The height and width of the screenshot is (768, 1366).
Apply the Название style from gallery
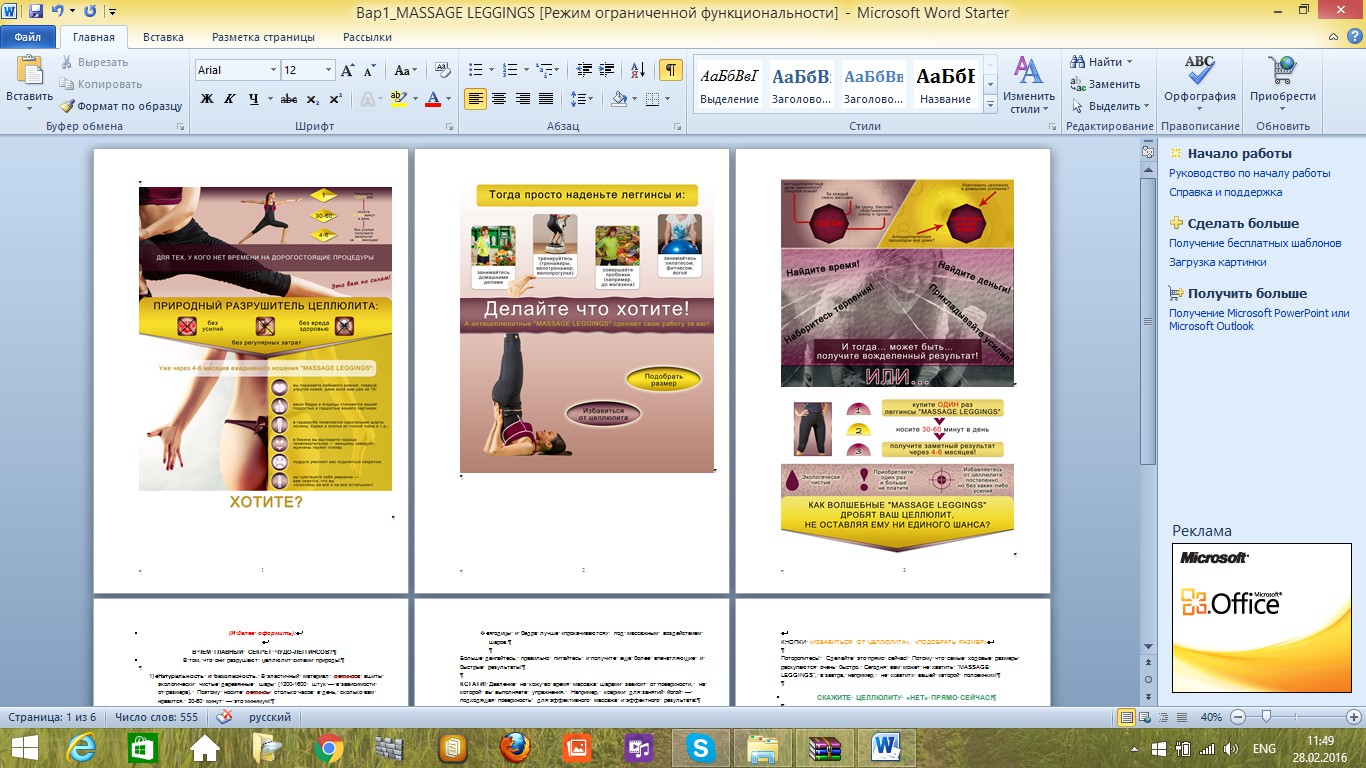[946, 85]
